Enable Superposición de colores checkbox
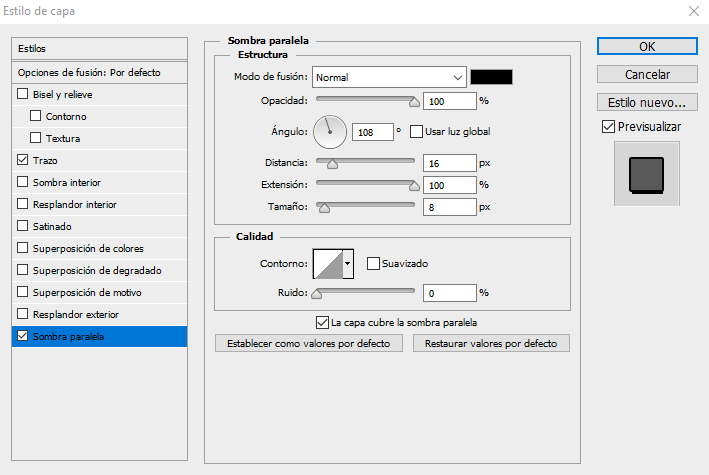The height and width of the screenshot is (475, 709). pos(22,248)
